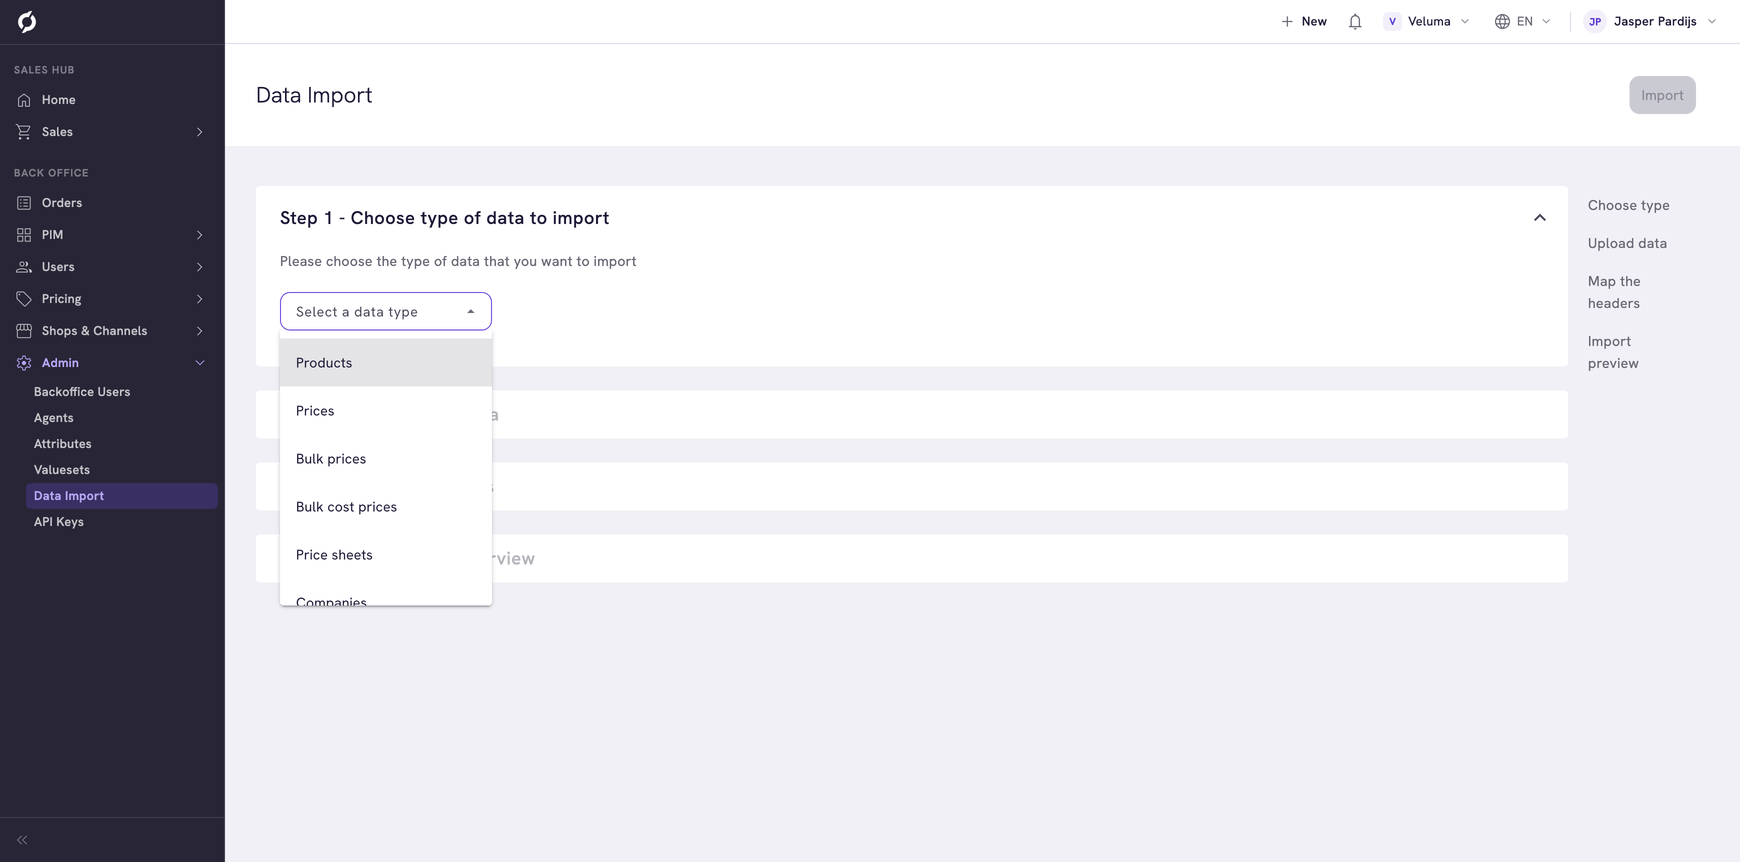Click the Import button
This screenshot has height=862, width=1740.
(1662, 95)
